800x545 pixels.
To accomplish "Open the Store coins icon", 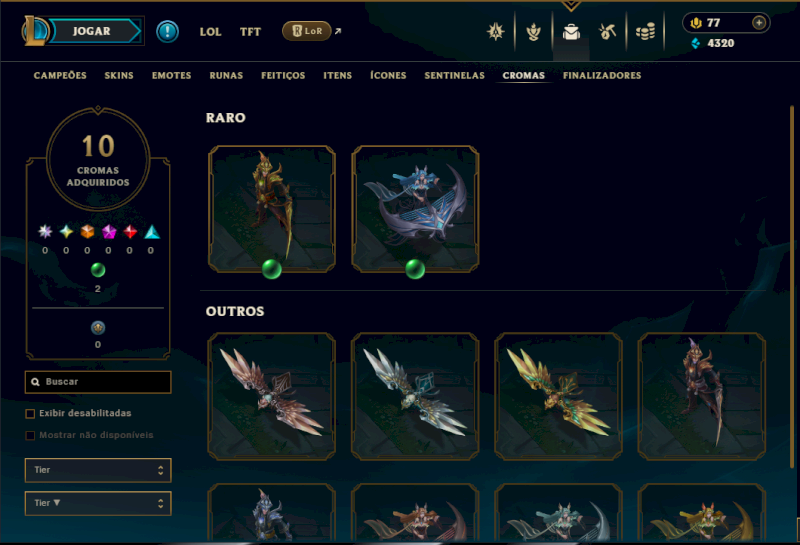I will coord(645,32).
